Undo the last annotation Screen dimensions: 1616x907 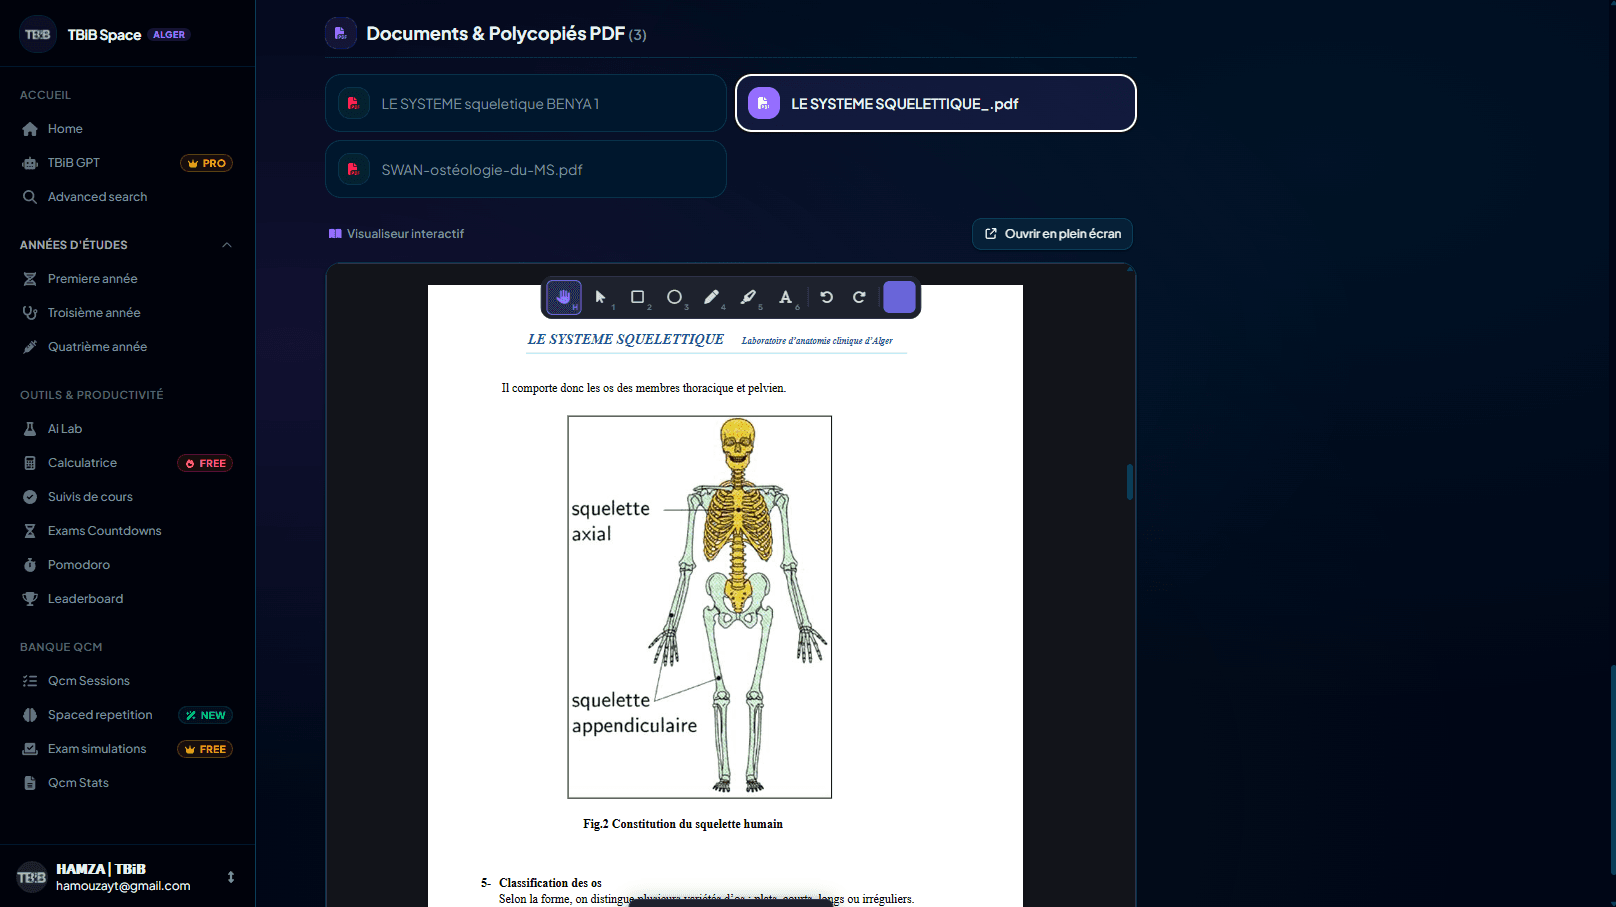826,297
